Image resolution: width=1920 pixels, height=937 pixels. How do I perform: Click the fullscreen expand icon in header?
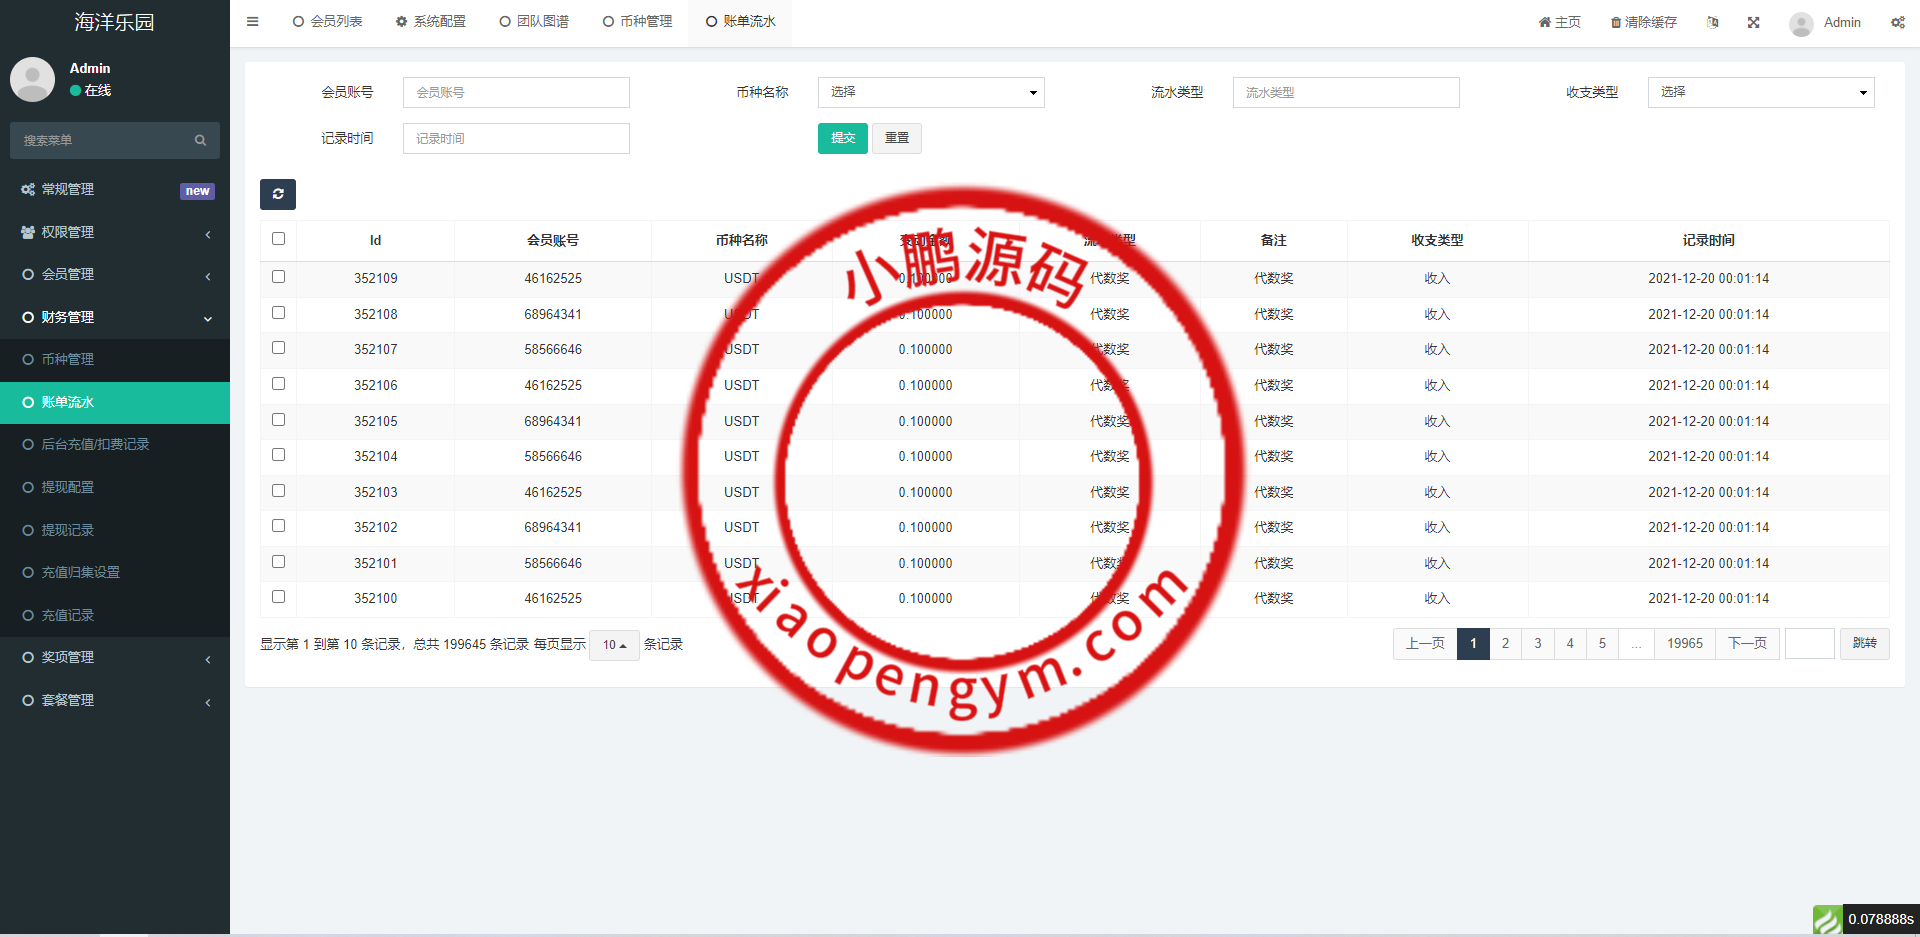1753,22
